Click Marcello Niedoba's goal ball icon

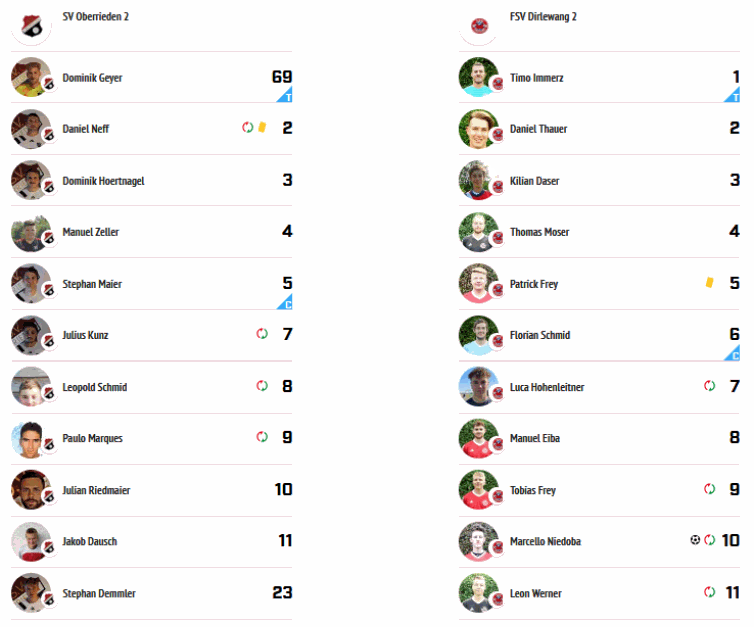695,539
